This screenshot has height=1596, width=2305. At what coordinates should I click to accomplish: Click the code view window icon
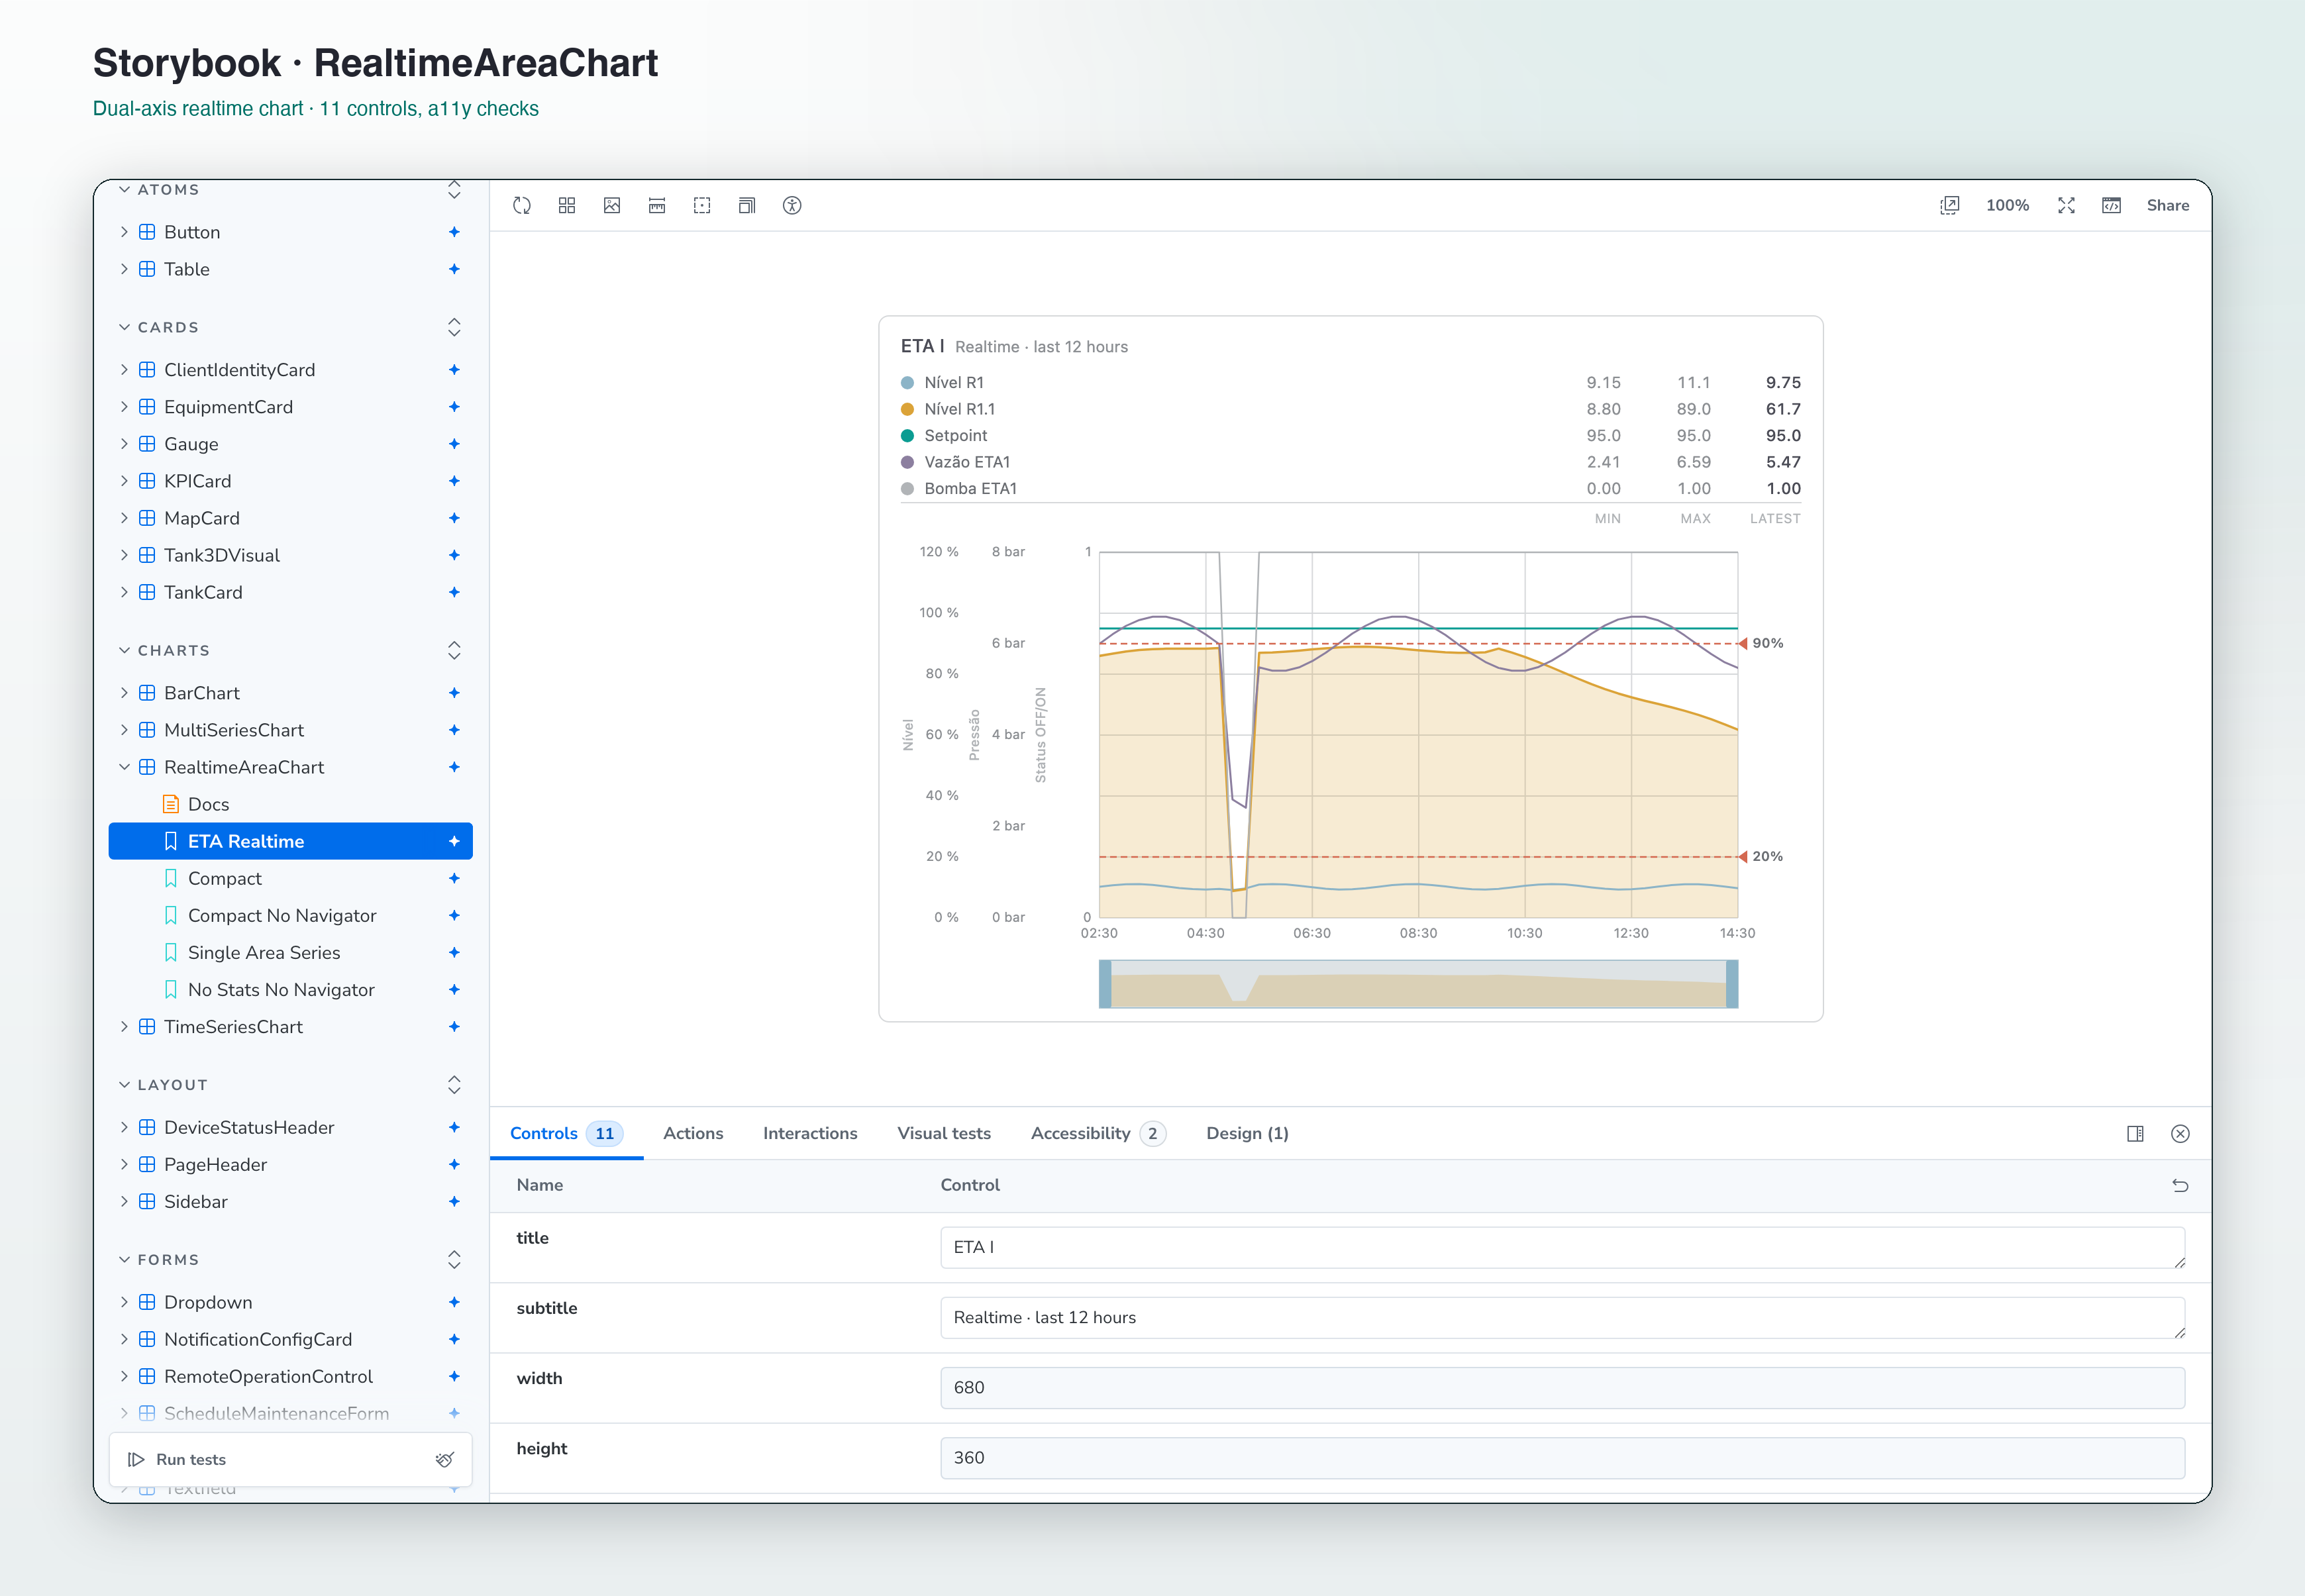point(2111,205)
